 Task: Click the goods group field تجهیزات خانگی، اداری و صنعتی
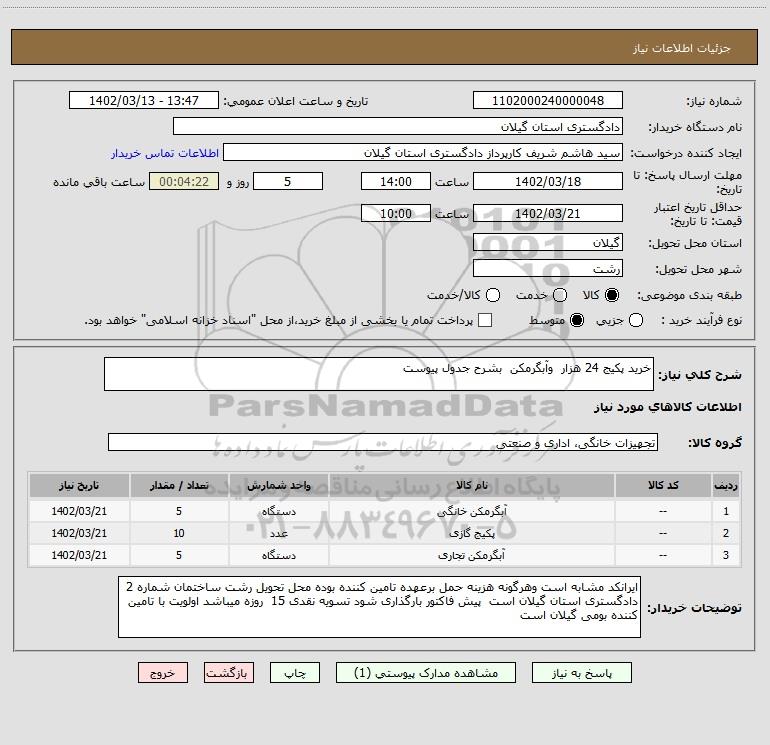point(383,442)
